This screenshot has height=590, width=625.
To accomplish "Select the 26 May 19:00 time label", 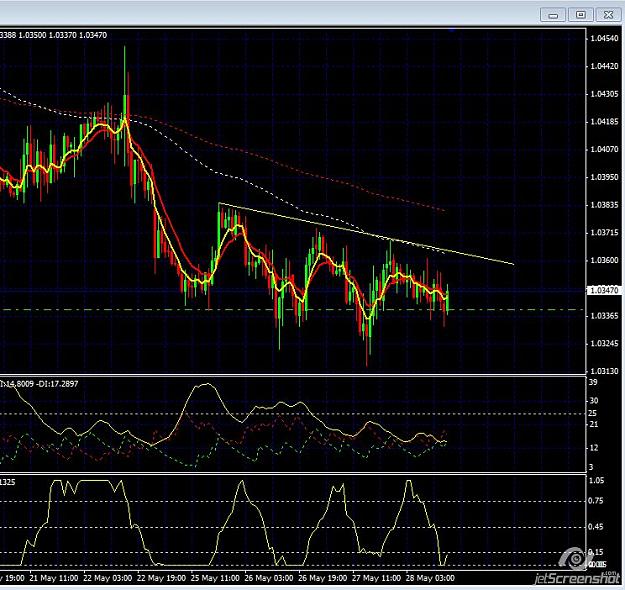I will click(x=322, y=578).
